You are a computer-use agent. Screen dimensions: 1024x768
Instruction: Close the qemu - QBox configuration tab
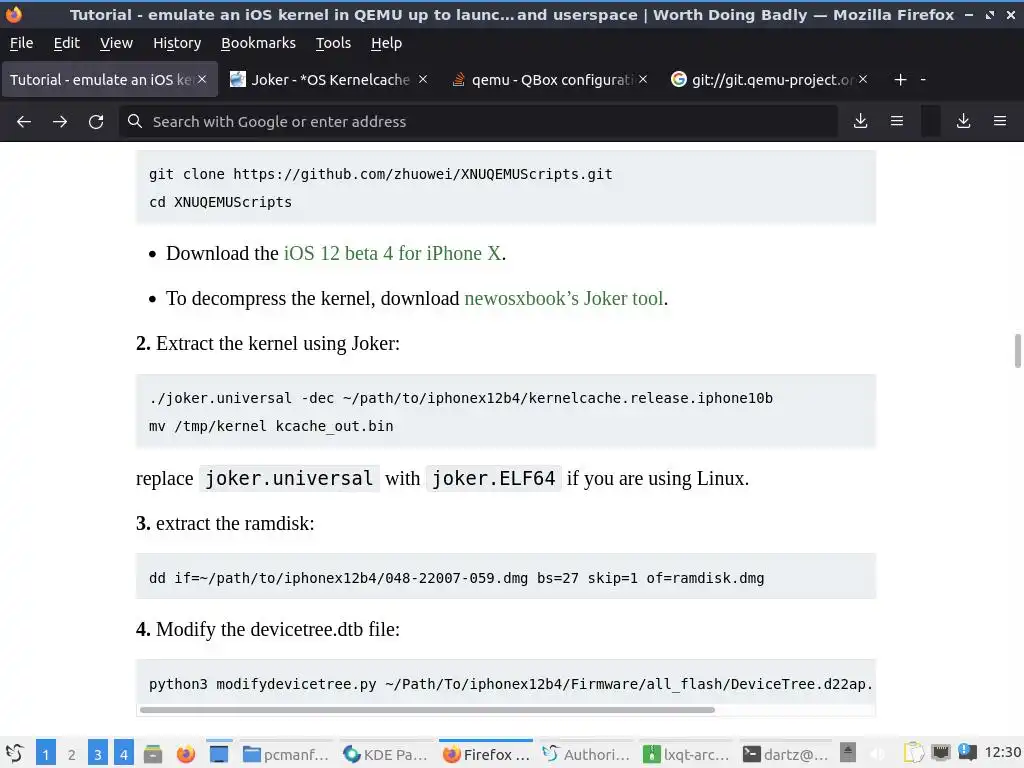click(643, 79)
